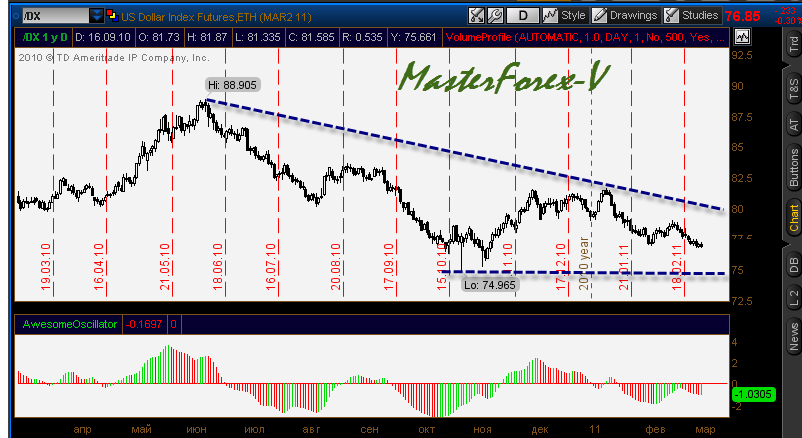Click the small blue circle before /DX

17,16
